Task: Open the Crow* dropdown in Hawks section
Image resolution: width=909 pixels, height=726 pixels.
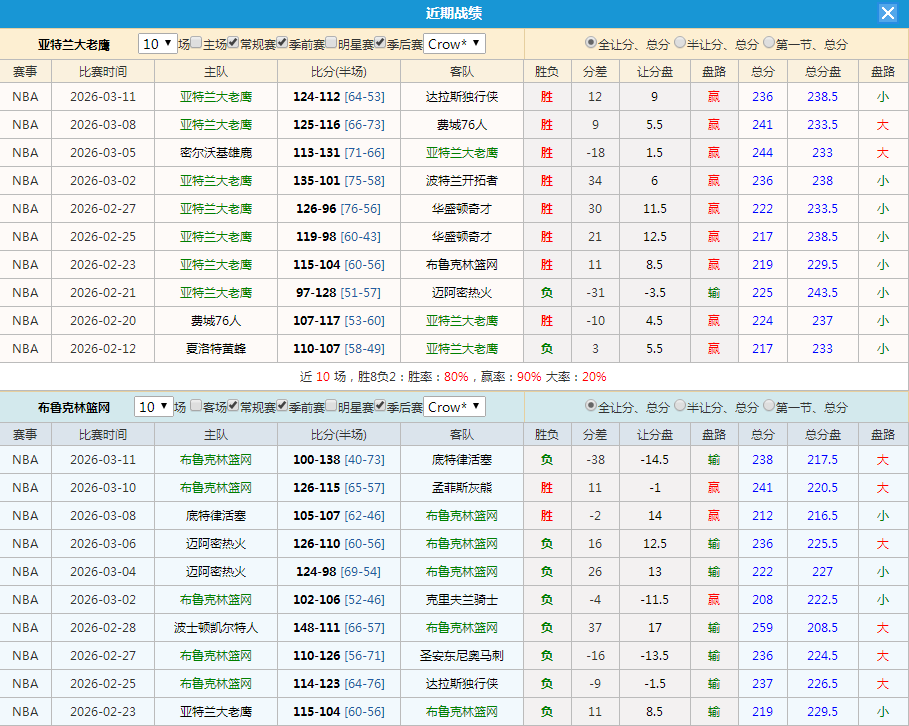Action: point(452,44)
